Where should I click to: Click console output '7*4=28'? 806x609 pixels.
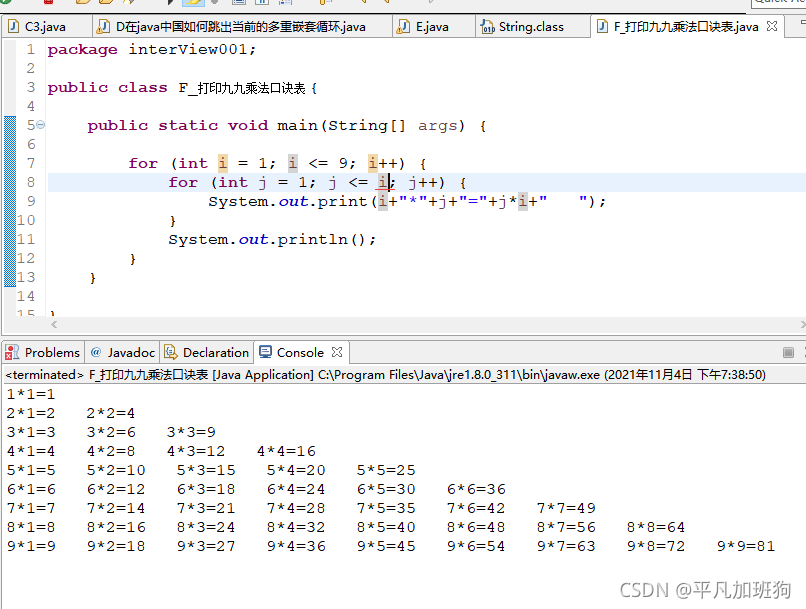296,508
